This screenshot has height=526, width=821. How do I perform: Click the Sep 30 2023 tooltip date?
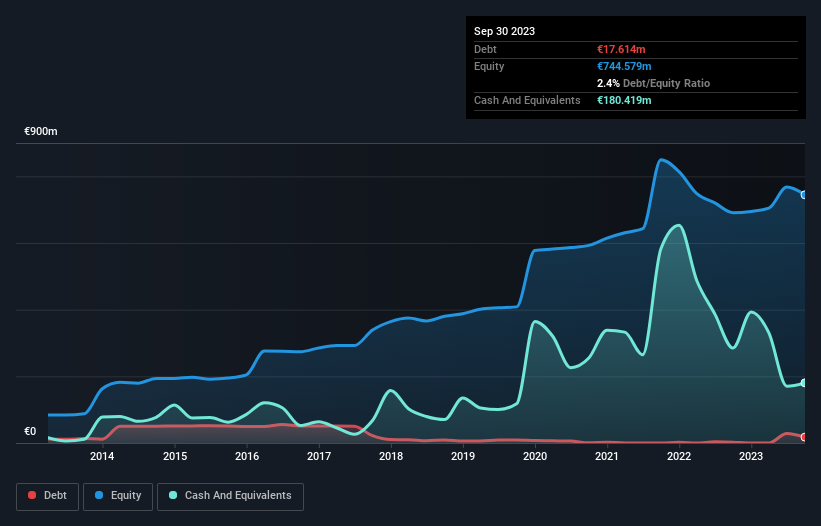point(504,31)
